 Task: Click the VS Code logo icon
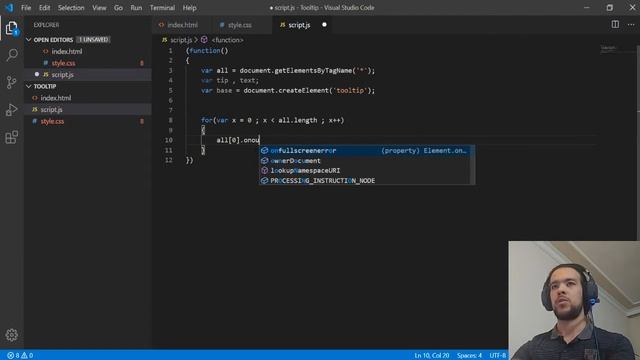click(9, 7)
